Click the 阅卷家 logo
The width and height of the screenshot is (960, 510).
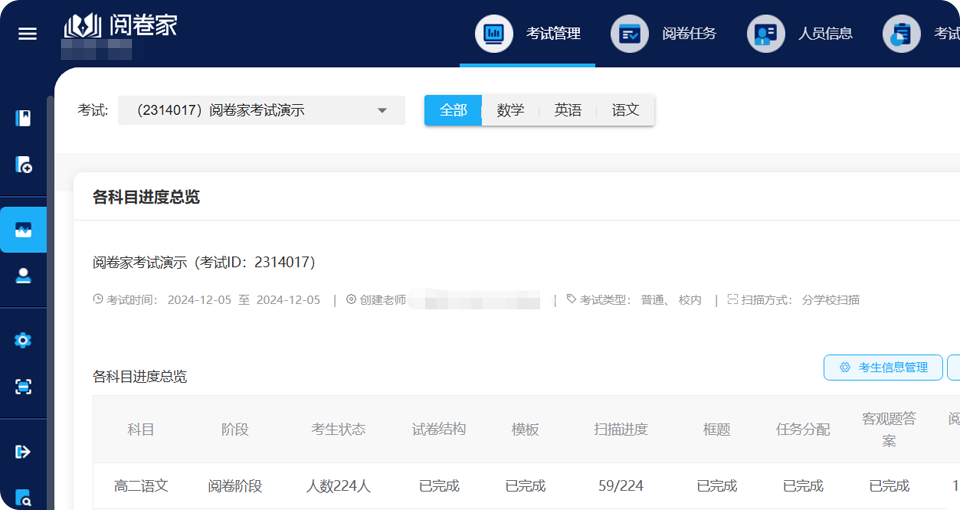pyautogui.click(x=120, y=26)
